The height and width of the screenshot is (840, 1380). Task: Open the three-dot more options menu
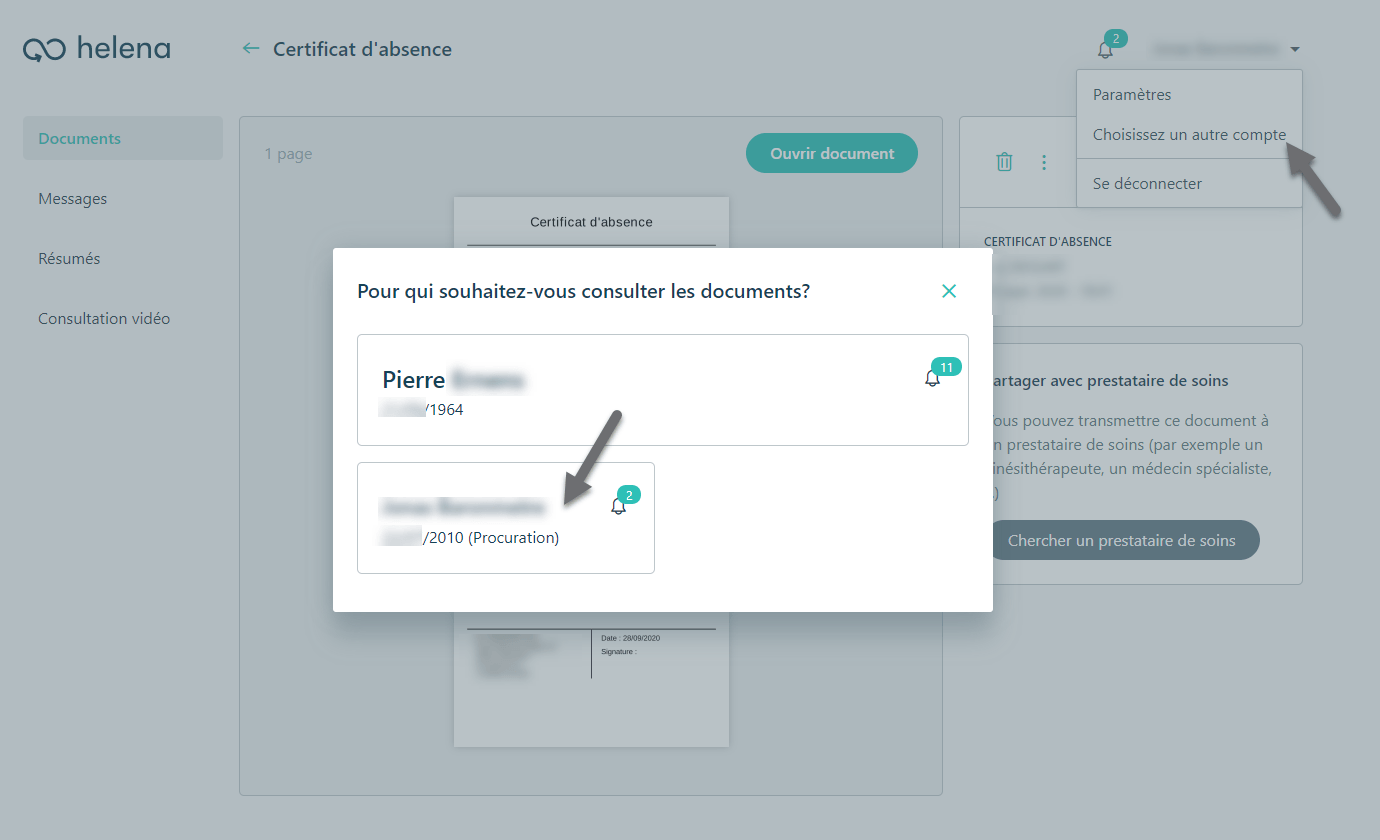coord(1044,162)
